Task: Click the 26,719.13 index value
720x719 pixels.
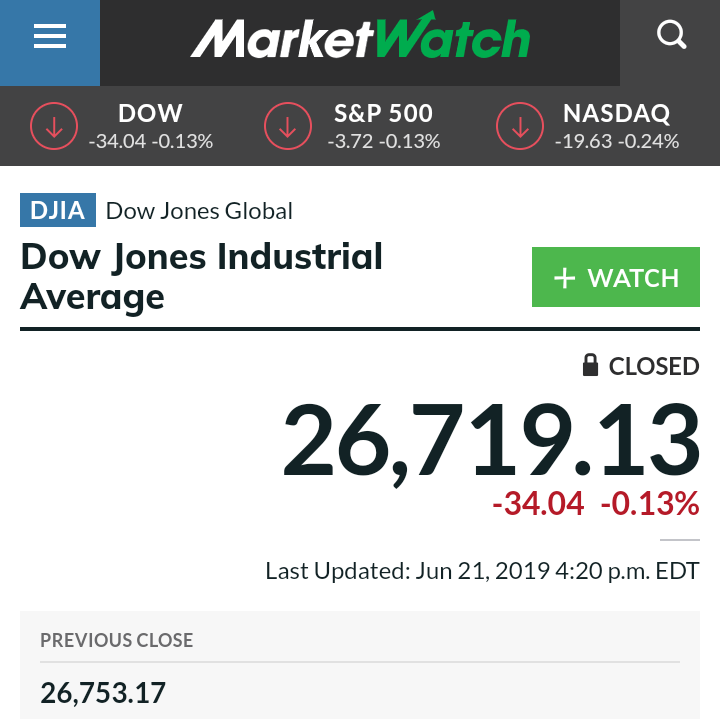Action: pyautogui.click(x=491, y=440)
